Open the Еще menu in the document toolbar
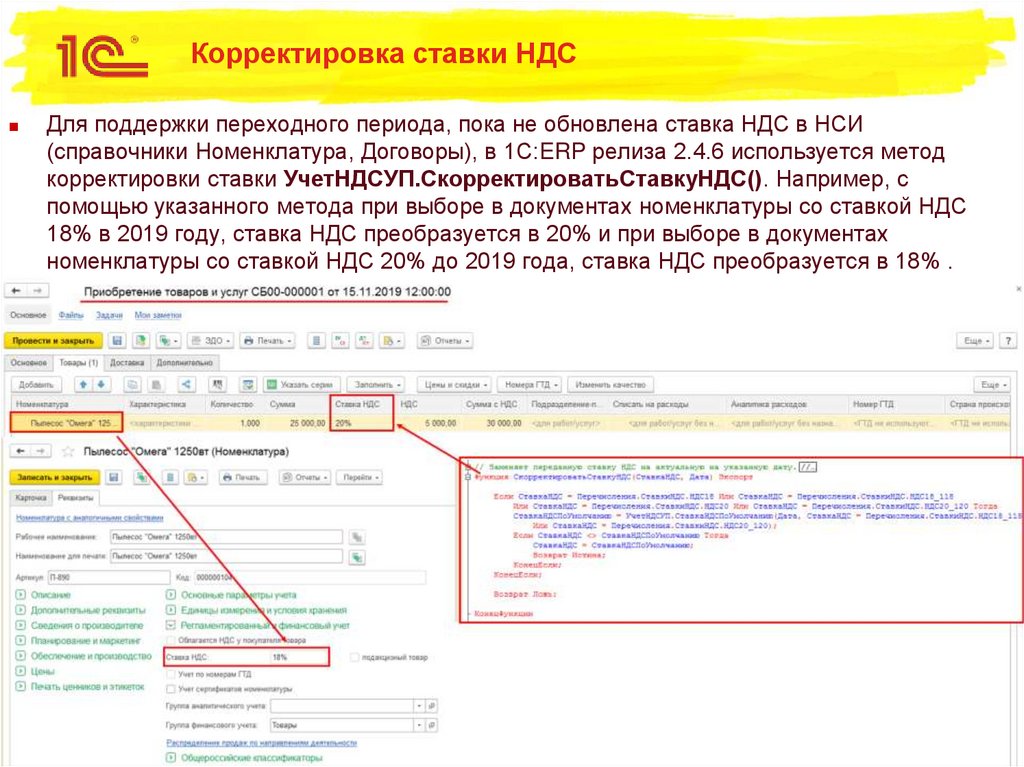1024x767 pixels. [976, 340]
